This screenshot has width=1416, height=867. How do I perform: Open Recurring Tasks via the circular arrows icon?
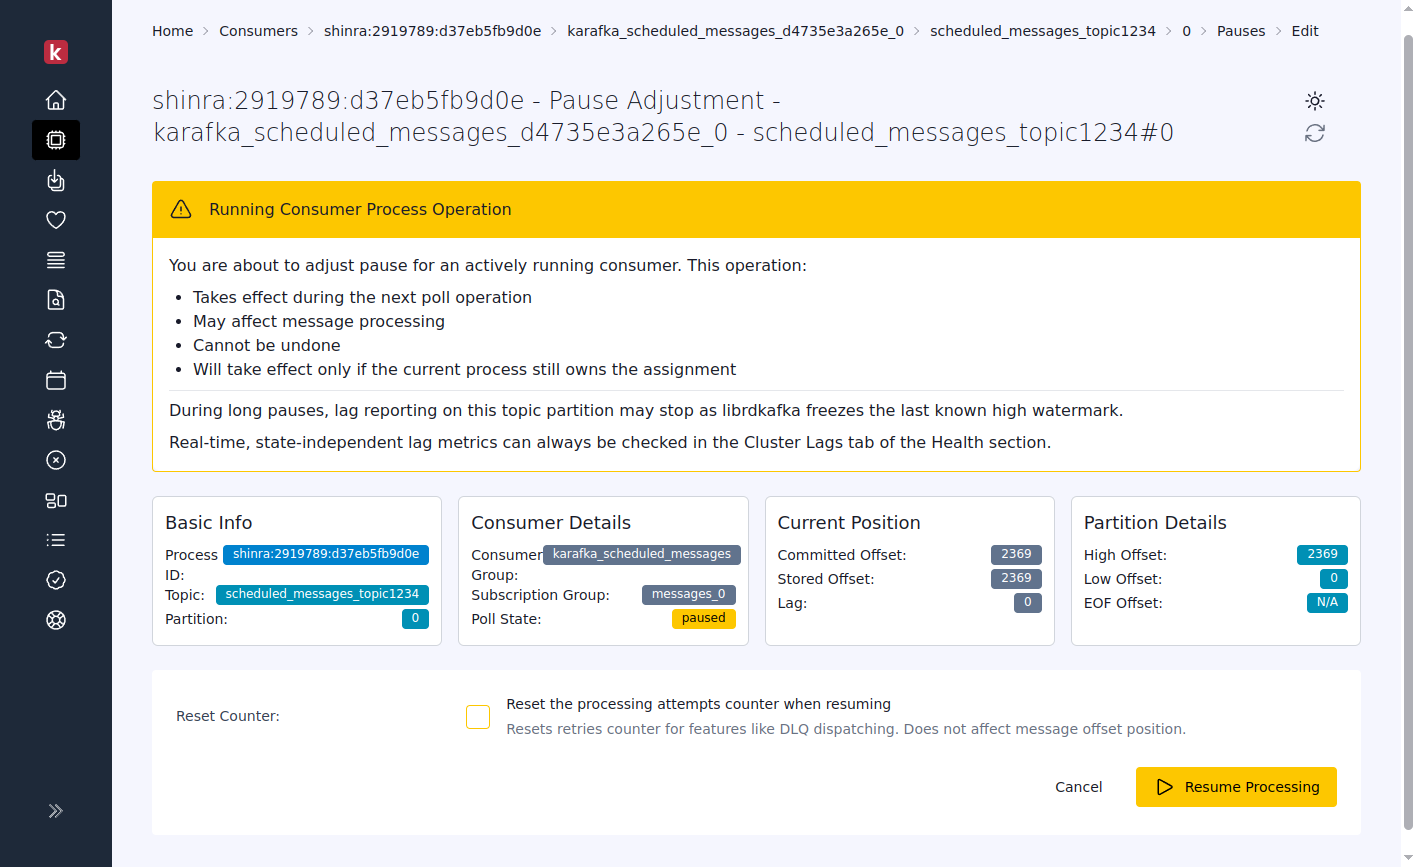(x=56, y=340)
